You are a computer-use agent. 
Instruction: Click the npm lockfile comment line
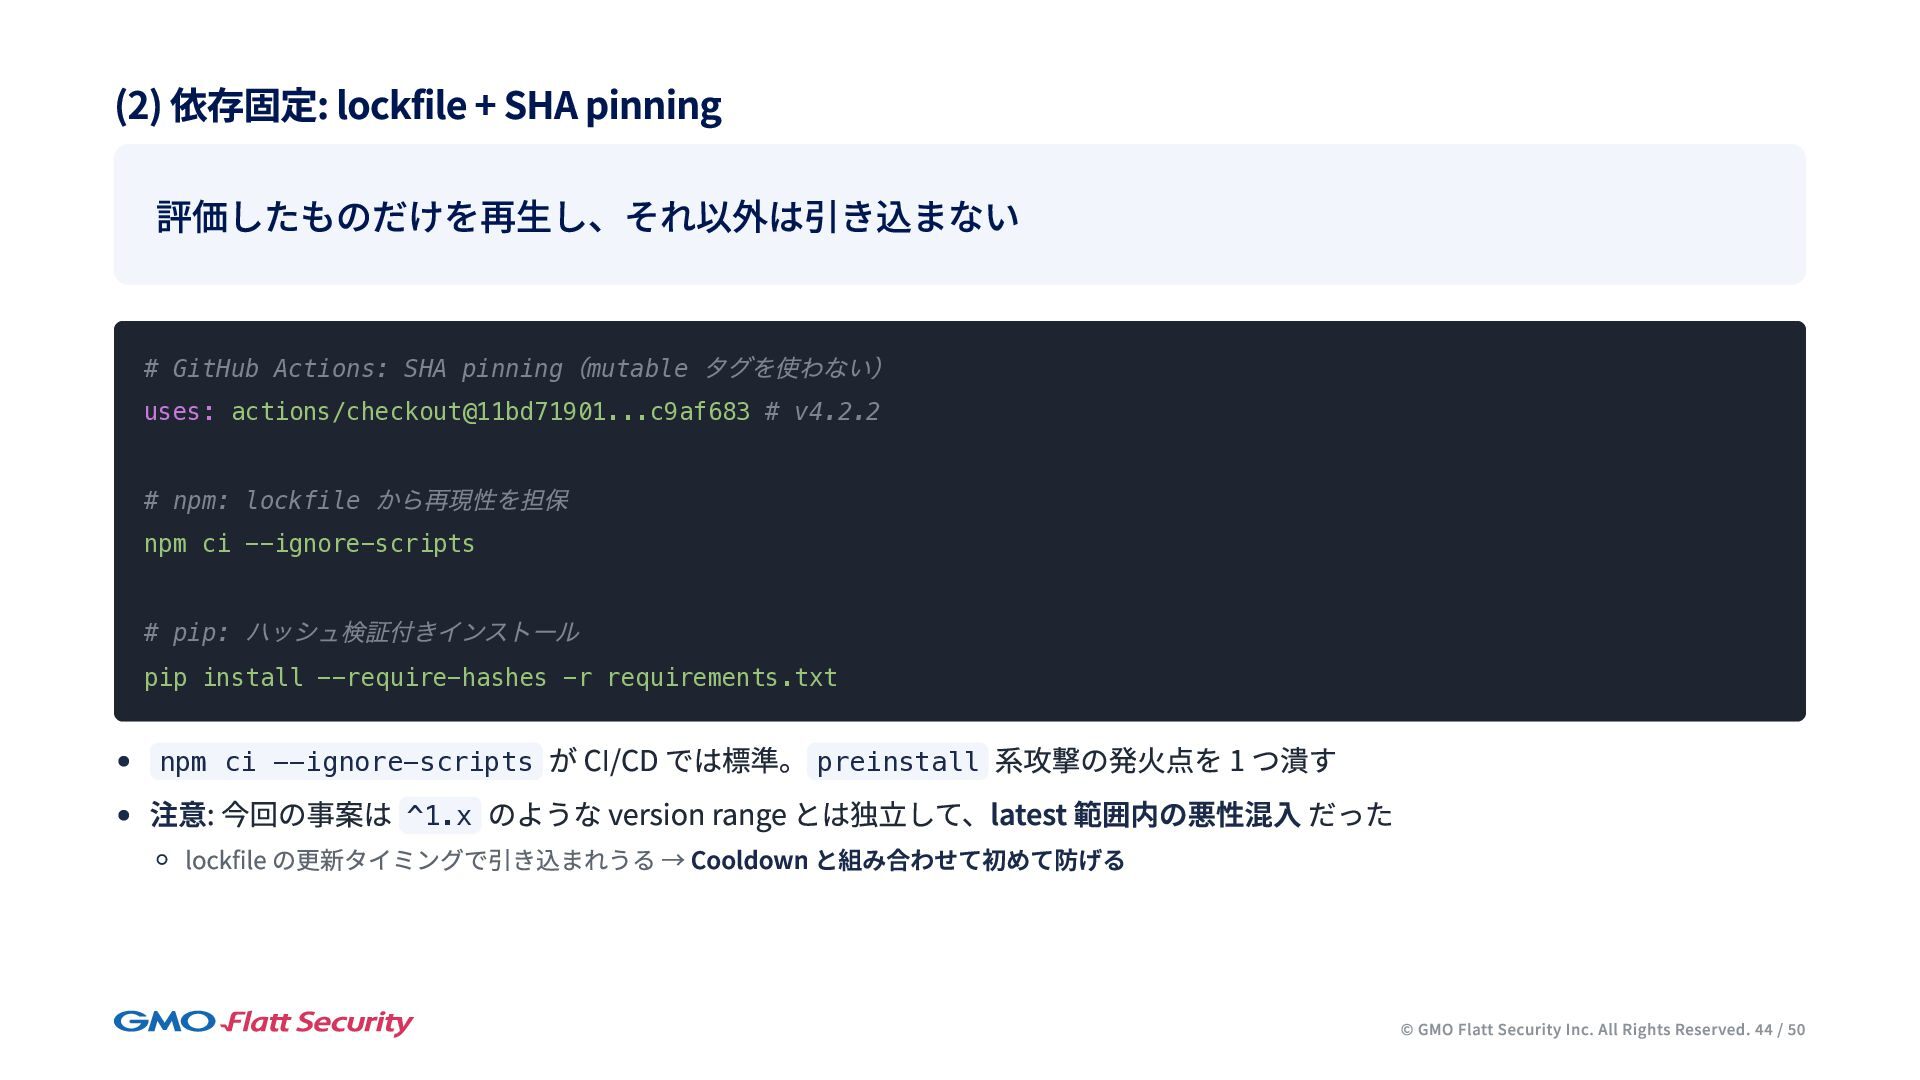(x=355, y=501)
